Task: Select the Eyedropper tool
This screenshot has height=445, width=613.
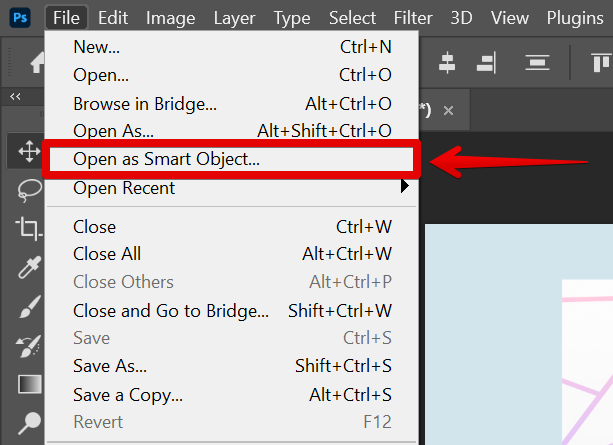Action: click(x=28, y=268)
